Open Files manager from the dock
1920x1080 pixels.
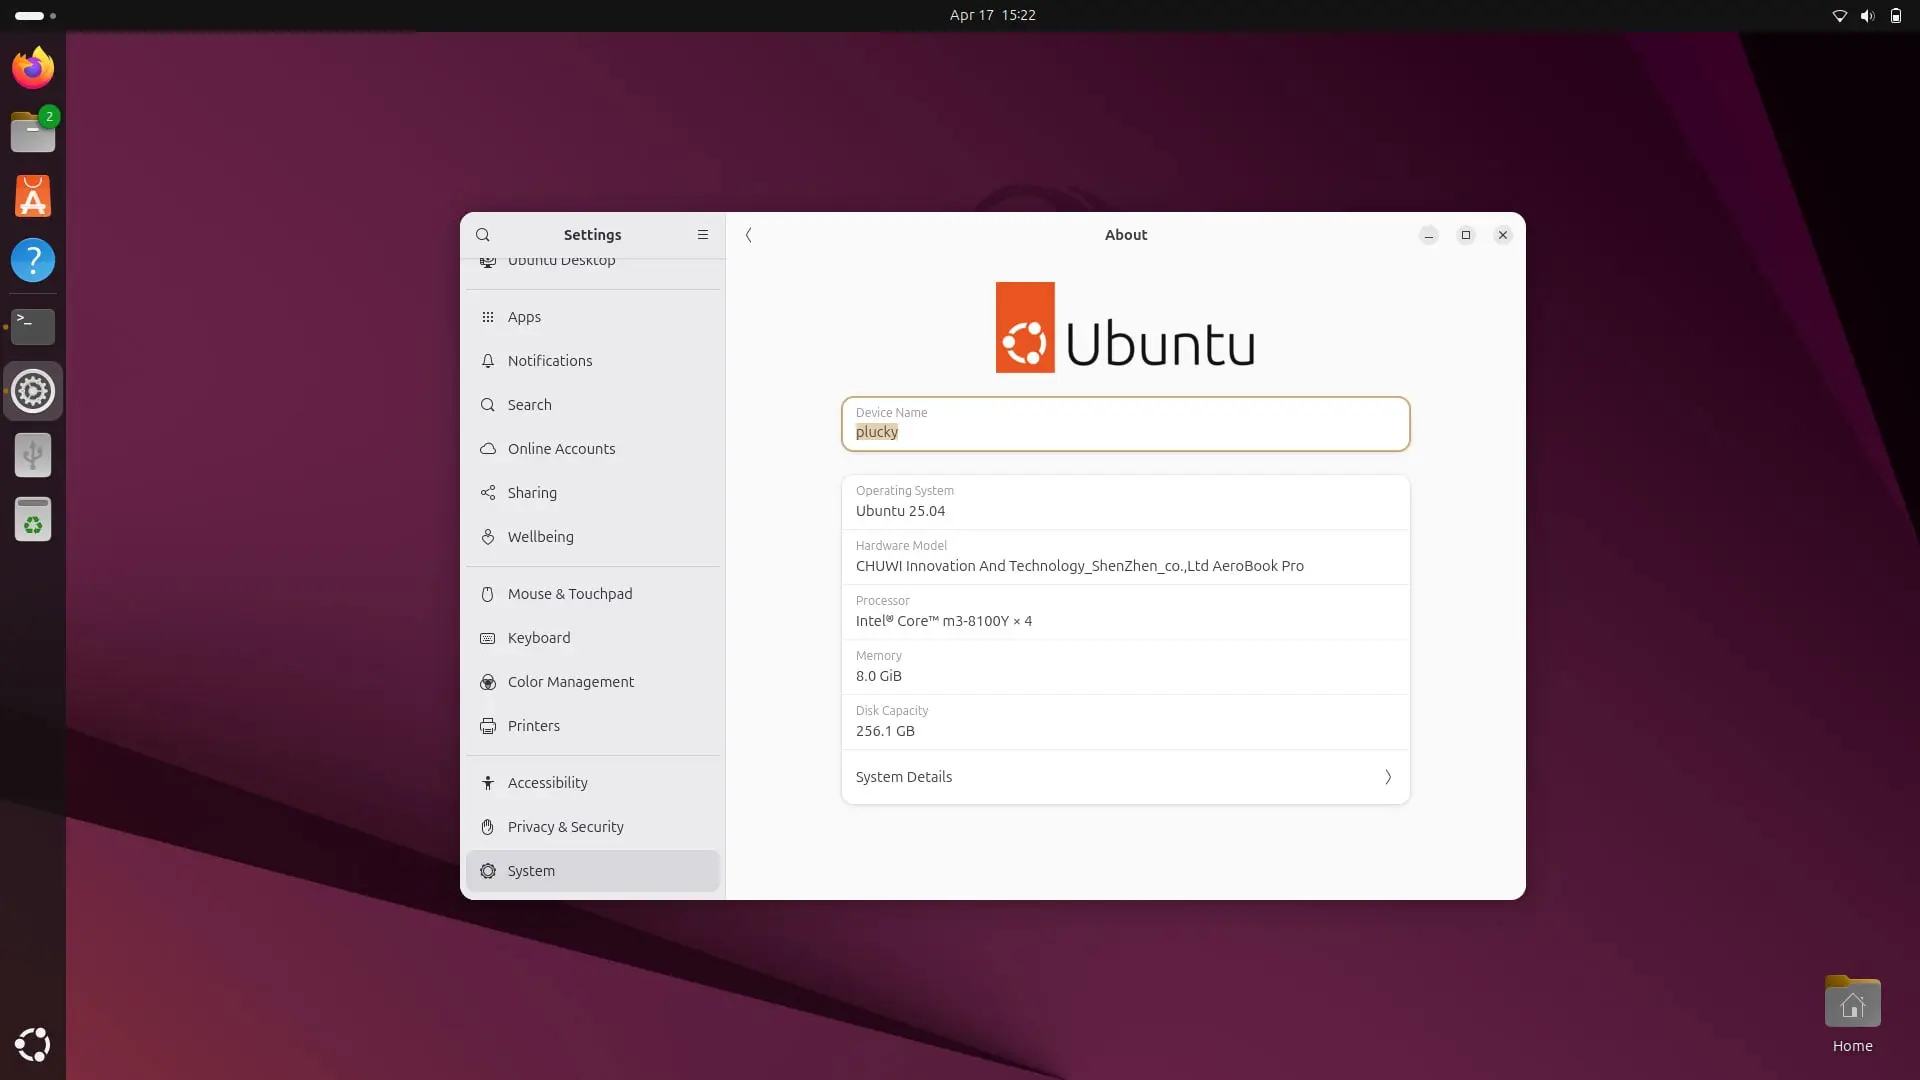click(33, 131)
